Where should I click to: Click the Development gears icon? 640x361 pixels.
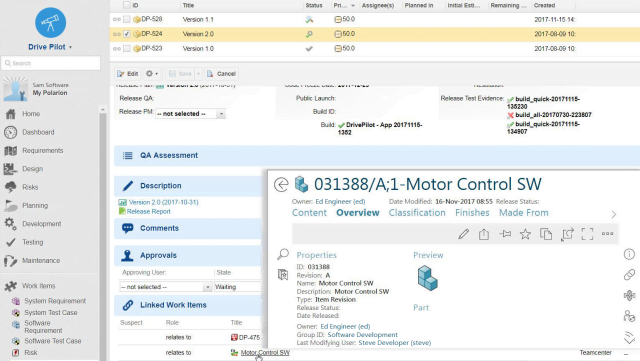coord(10,224)
